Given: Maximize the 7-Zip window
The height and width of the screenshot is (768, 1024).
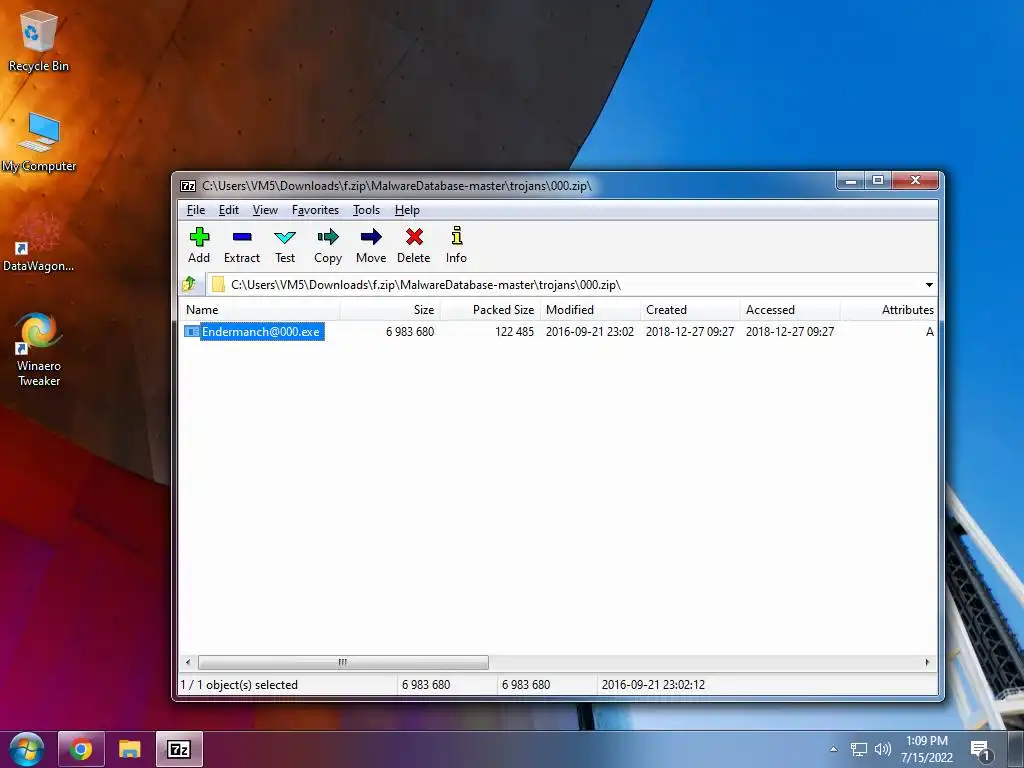Looking at the screenshot, I should point(878,181).
